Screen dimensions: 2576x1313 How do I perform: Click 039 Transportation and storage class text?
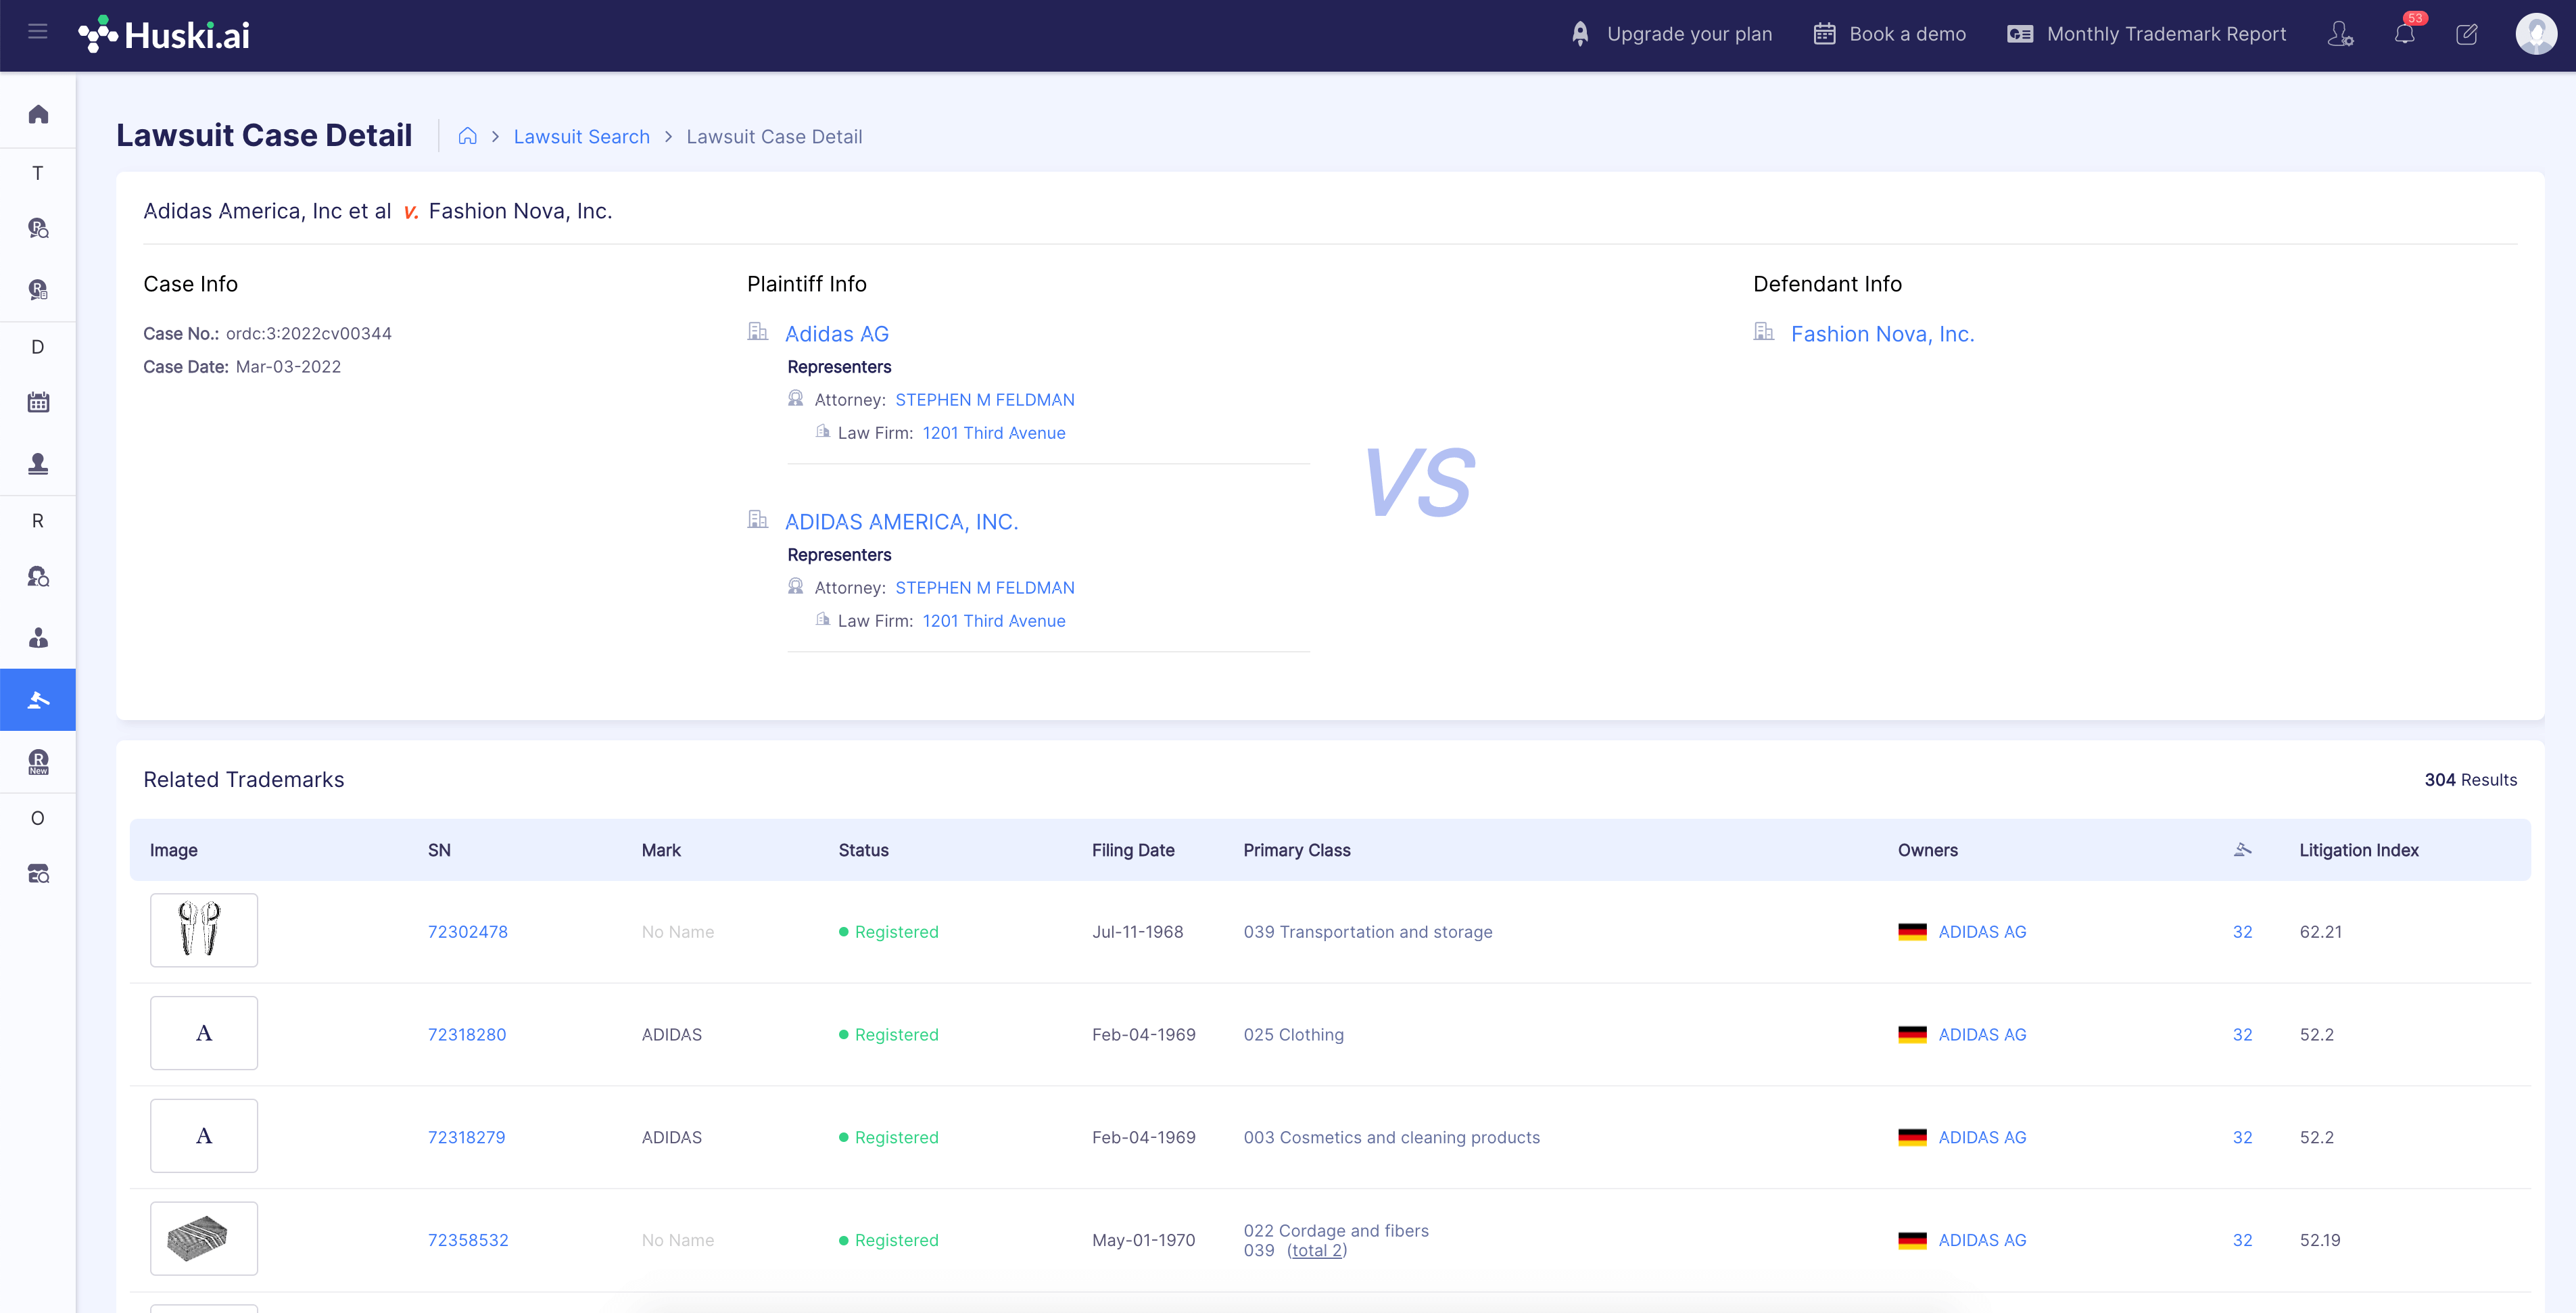click(1367, 932)
